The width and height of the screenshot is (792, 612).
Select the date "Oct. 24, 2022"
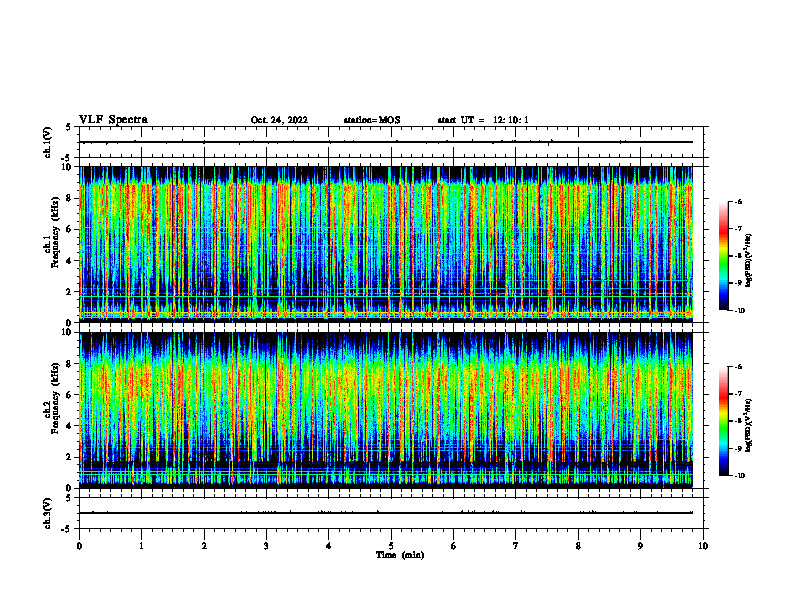pyautogui.click(x=279, y=120)
